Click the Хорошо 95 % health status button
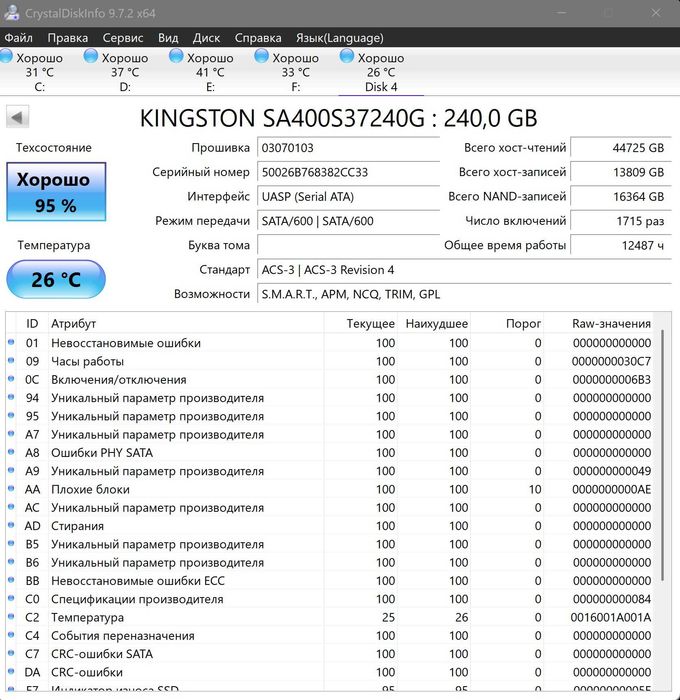The width and height of the screenshot is (680, 700). point(56,192)
